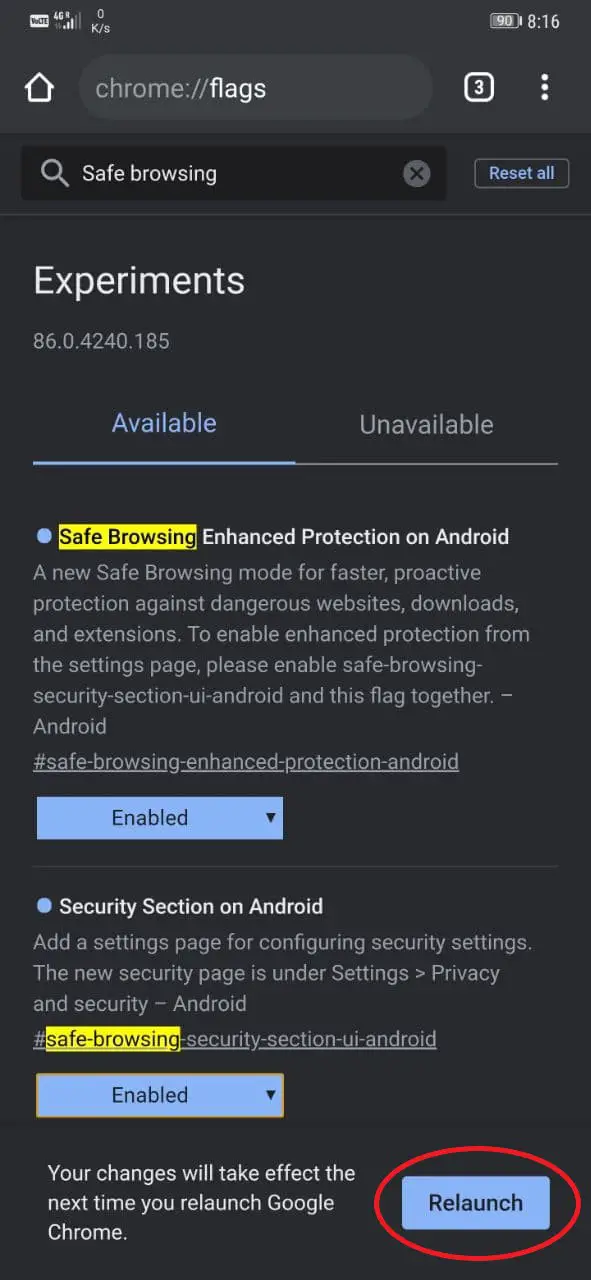The height and width of the screenshot is (1280, 591).
Task: Open #safe-browsing-enhanced-protection-android link
Action: [246, 762]
